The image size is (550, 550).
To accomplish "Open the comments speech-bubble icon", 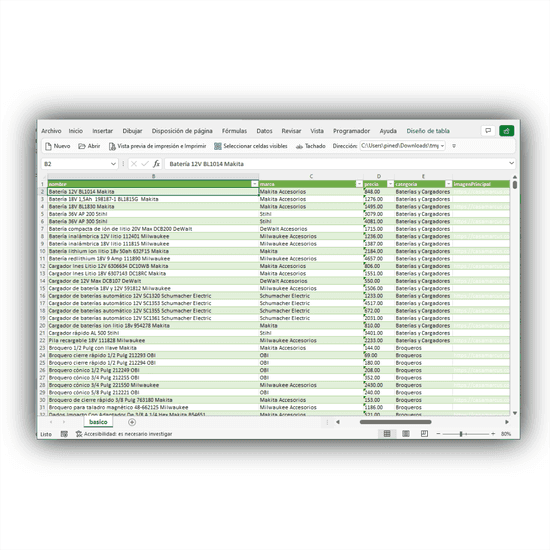I will [x=488, y=131].
